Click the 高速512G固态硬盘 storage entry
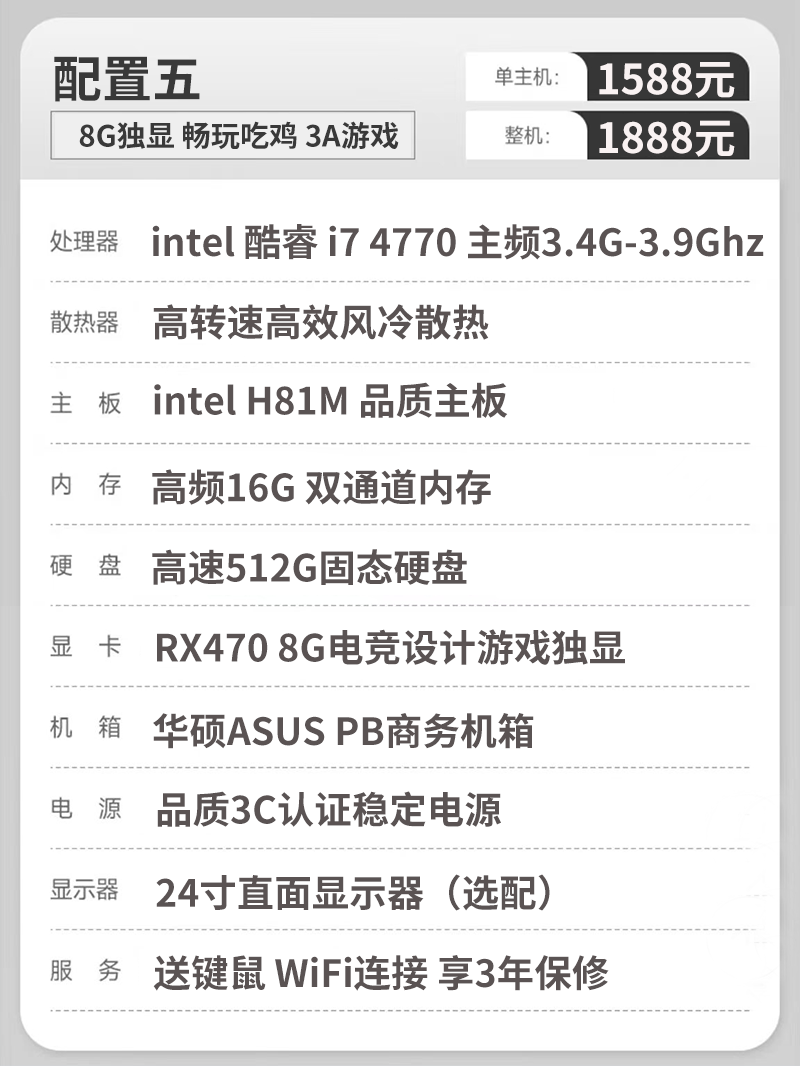The width and height of the screenshot is (800, 1066). tap(309, 568)
